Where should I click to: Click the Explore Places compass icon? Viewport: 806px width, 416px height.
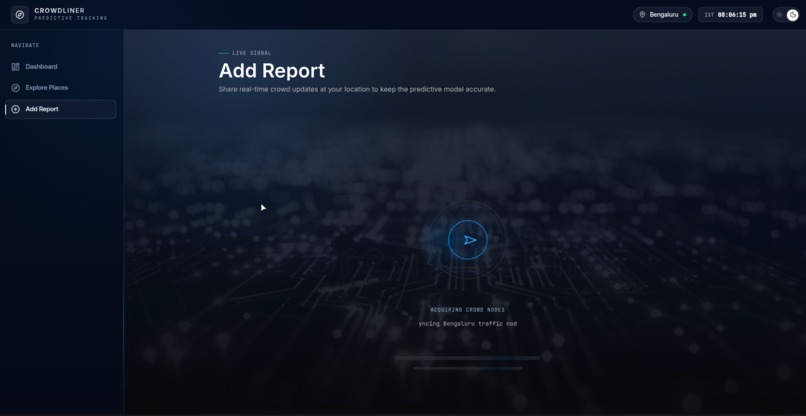[15, 88]
